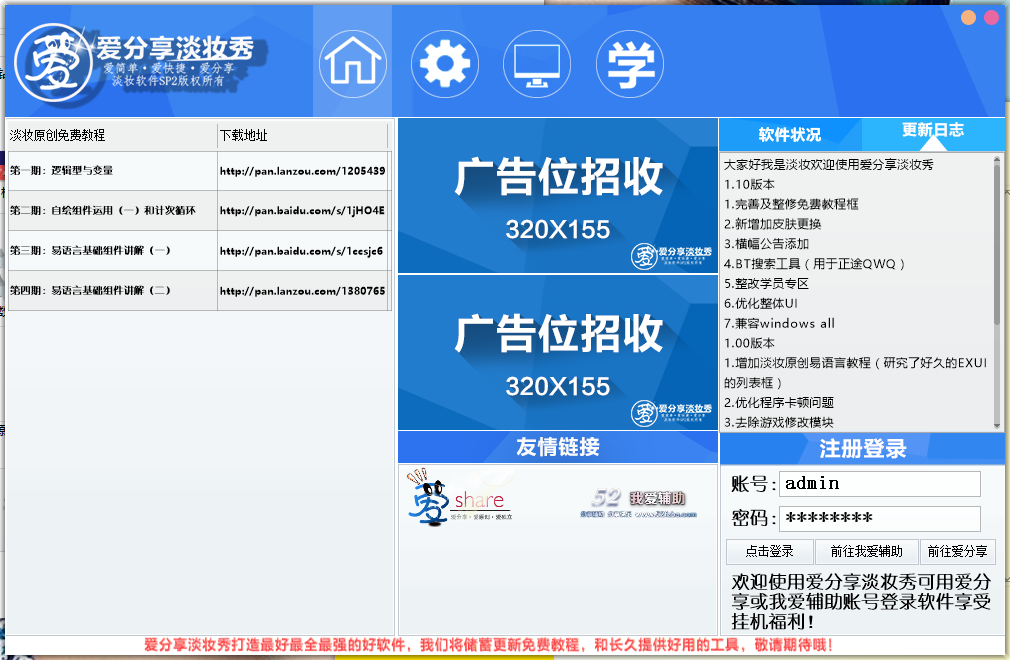Click the 友情链接 section header
Viewport: 1010px width, 660px height.
coord(558,447)
